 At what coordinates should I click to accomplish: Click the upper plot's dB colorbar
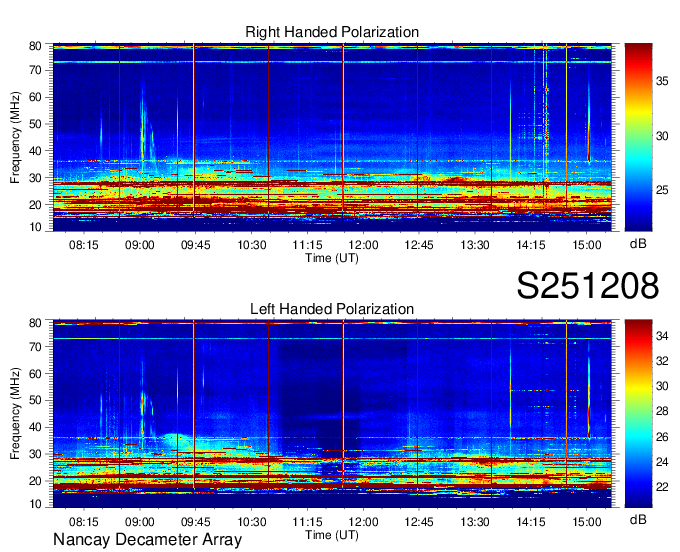[x=638, y=137]
